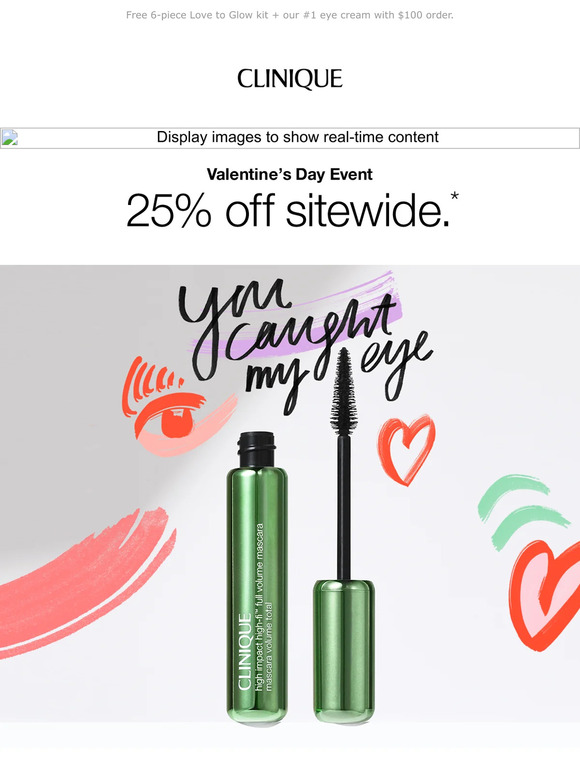Click the Valentine's Day Event heading
Image resolution: width=580 pixels, height=774 pixels.
click(290, 174)
